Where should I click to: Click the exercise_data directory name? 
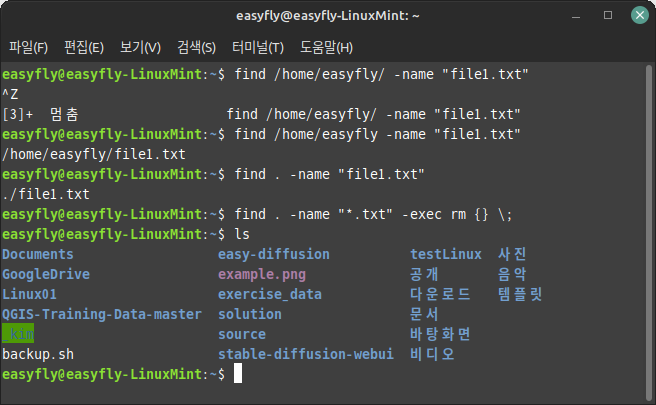(x=270, y=294)
